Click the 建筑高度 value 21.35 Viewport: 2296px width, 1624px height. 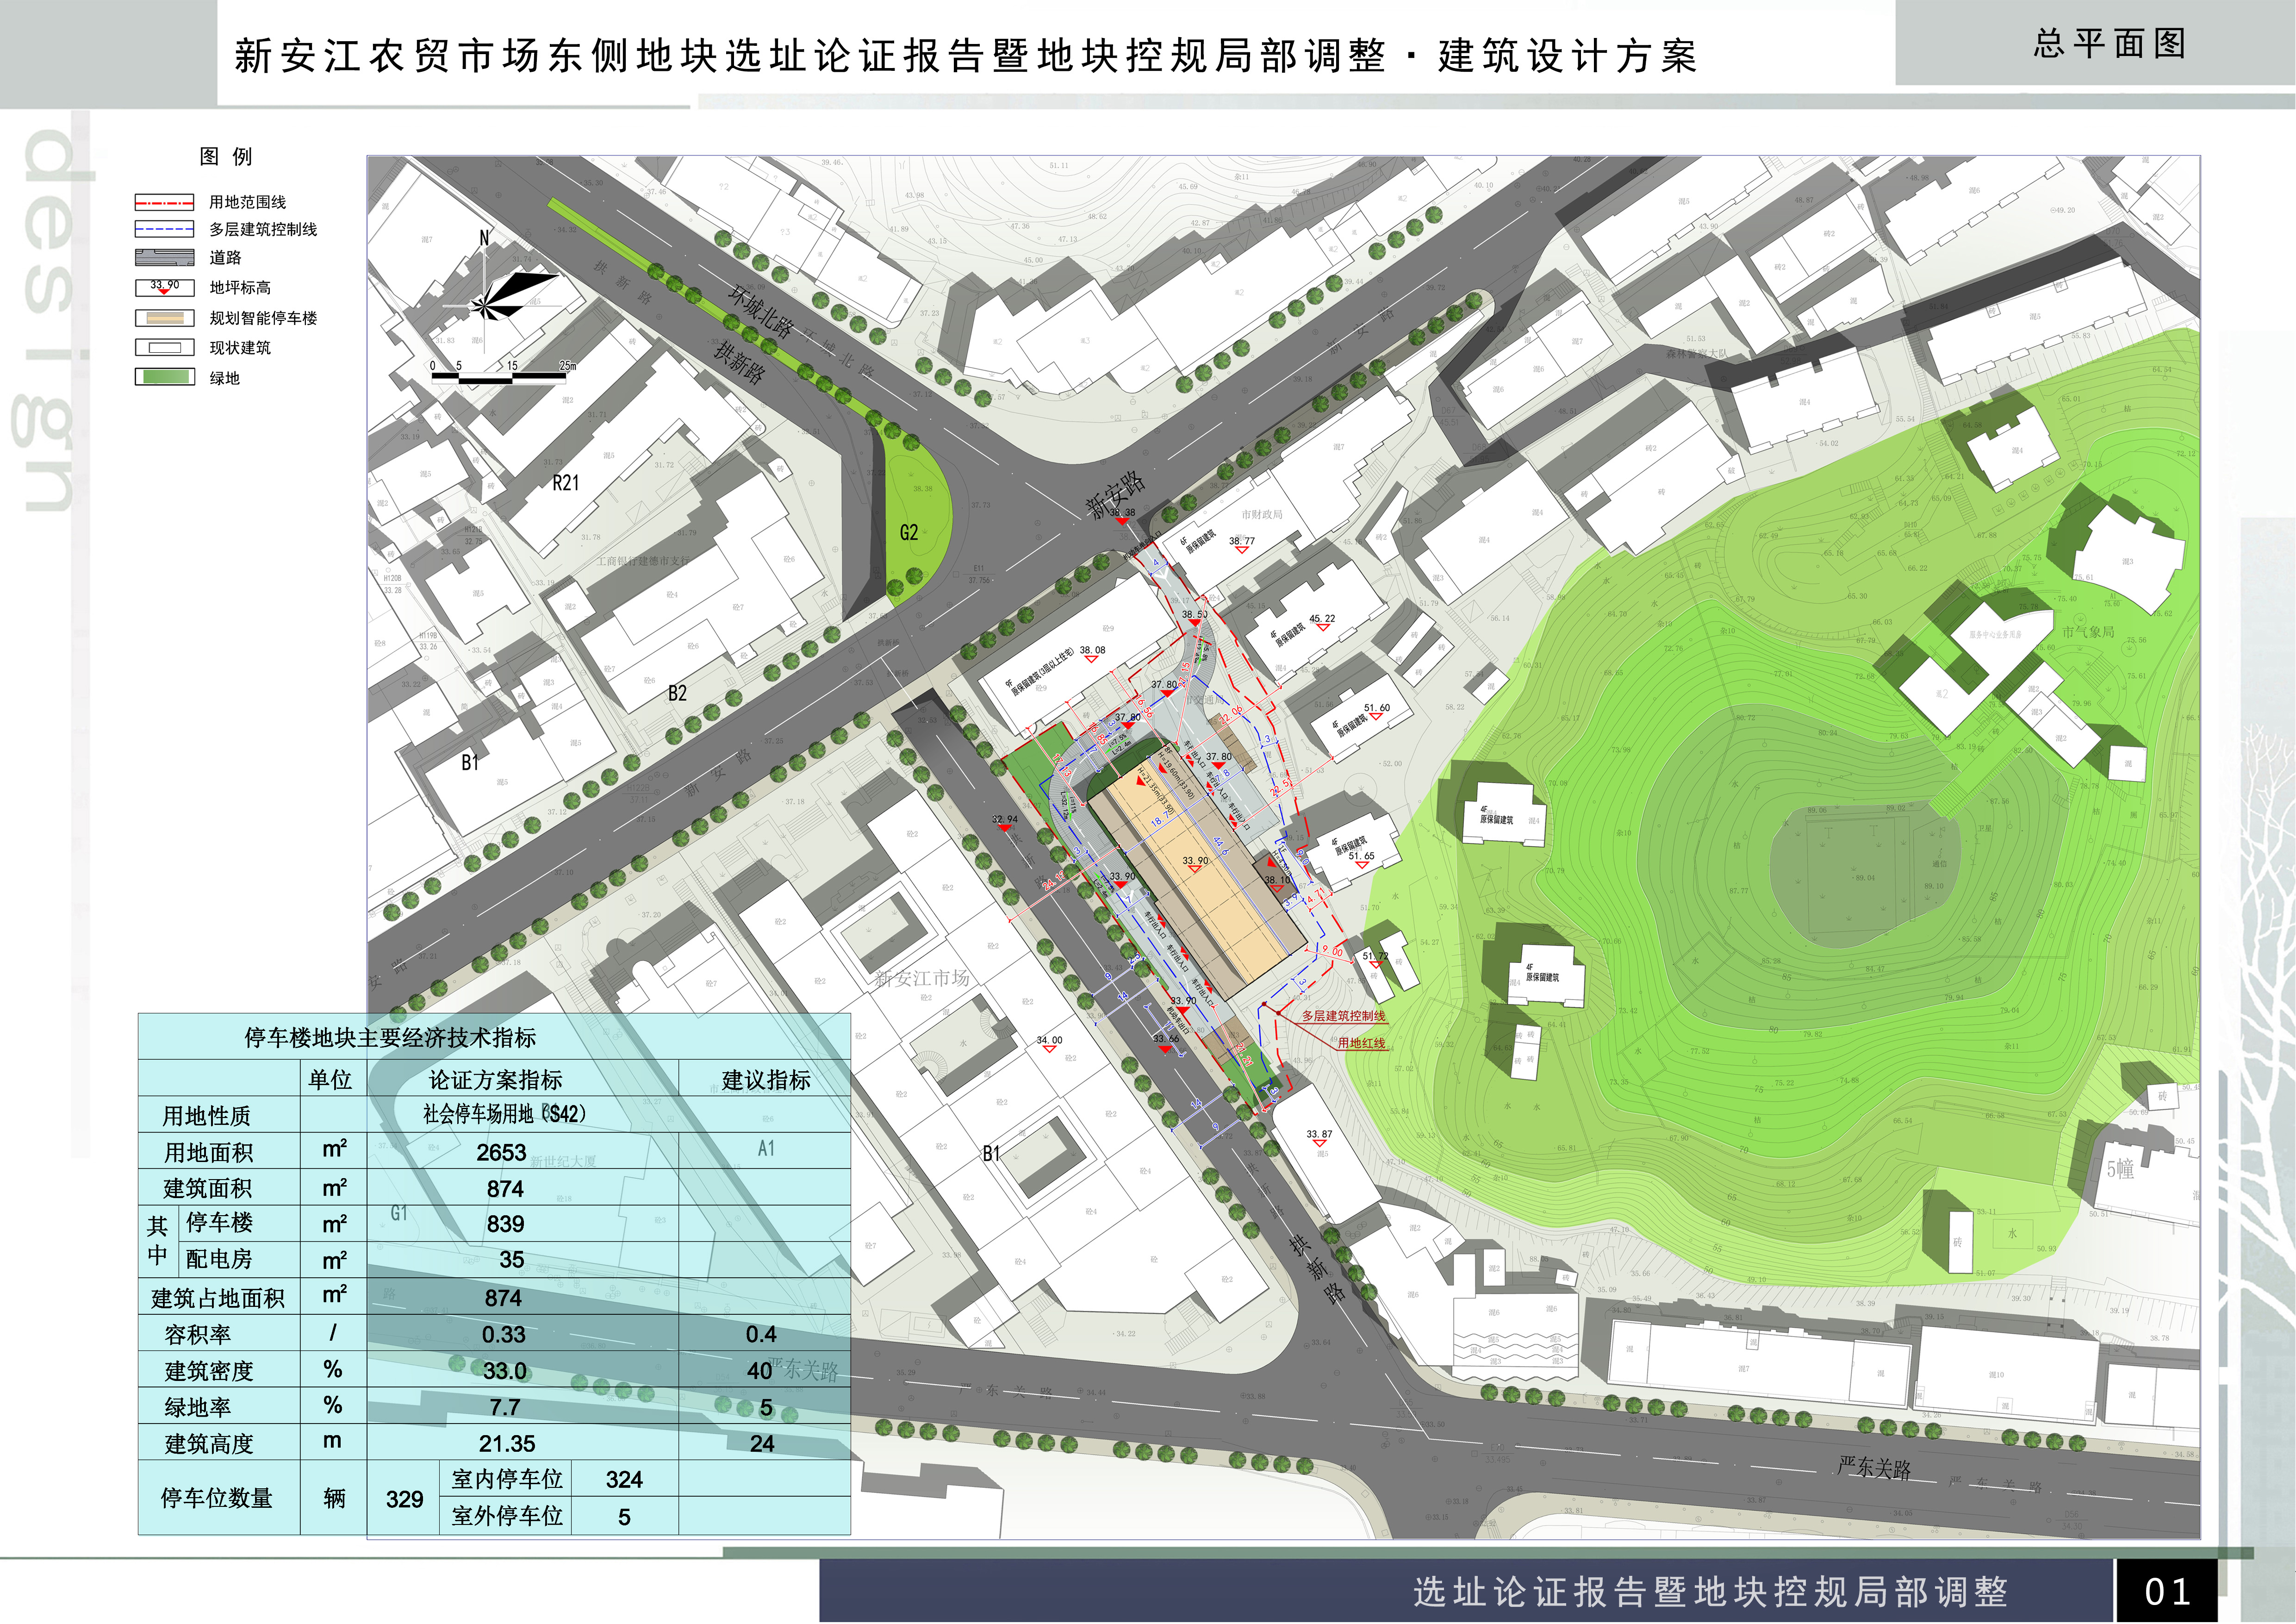tap(507, 1444)
